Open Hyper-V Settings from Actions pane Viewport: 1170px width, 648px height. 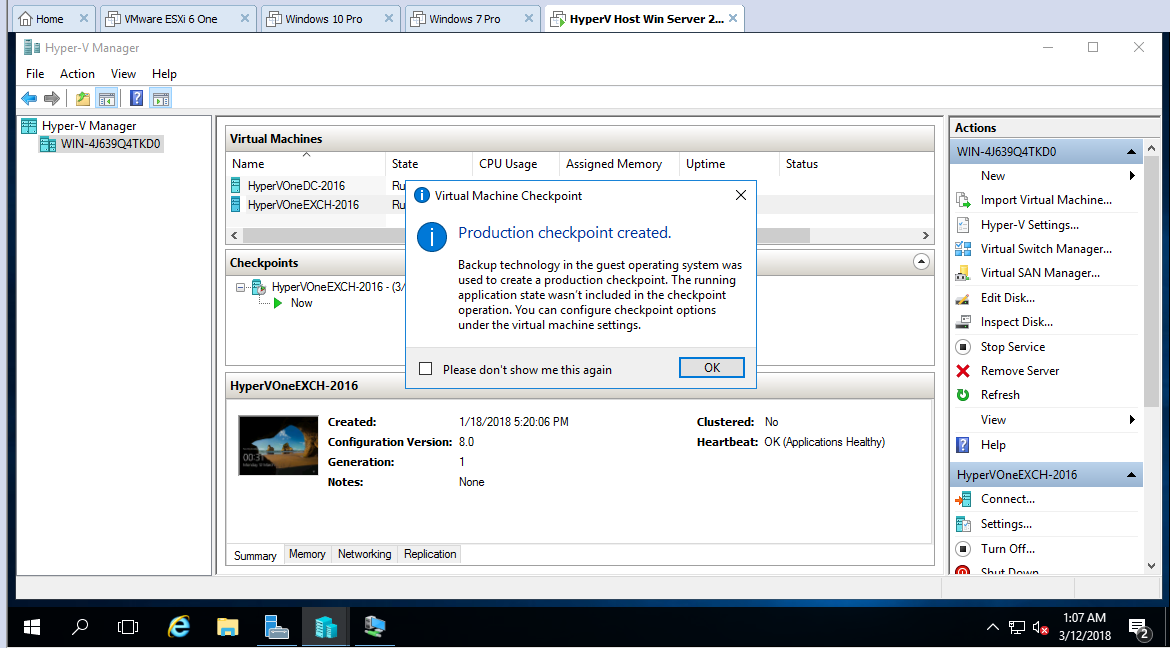click(x=1029, y=225)
